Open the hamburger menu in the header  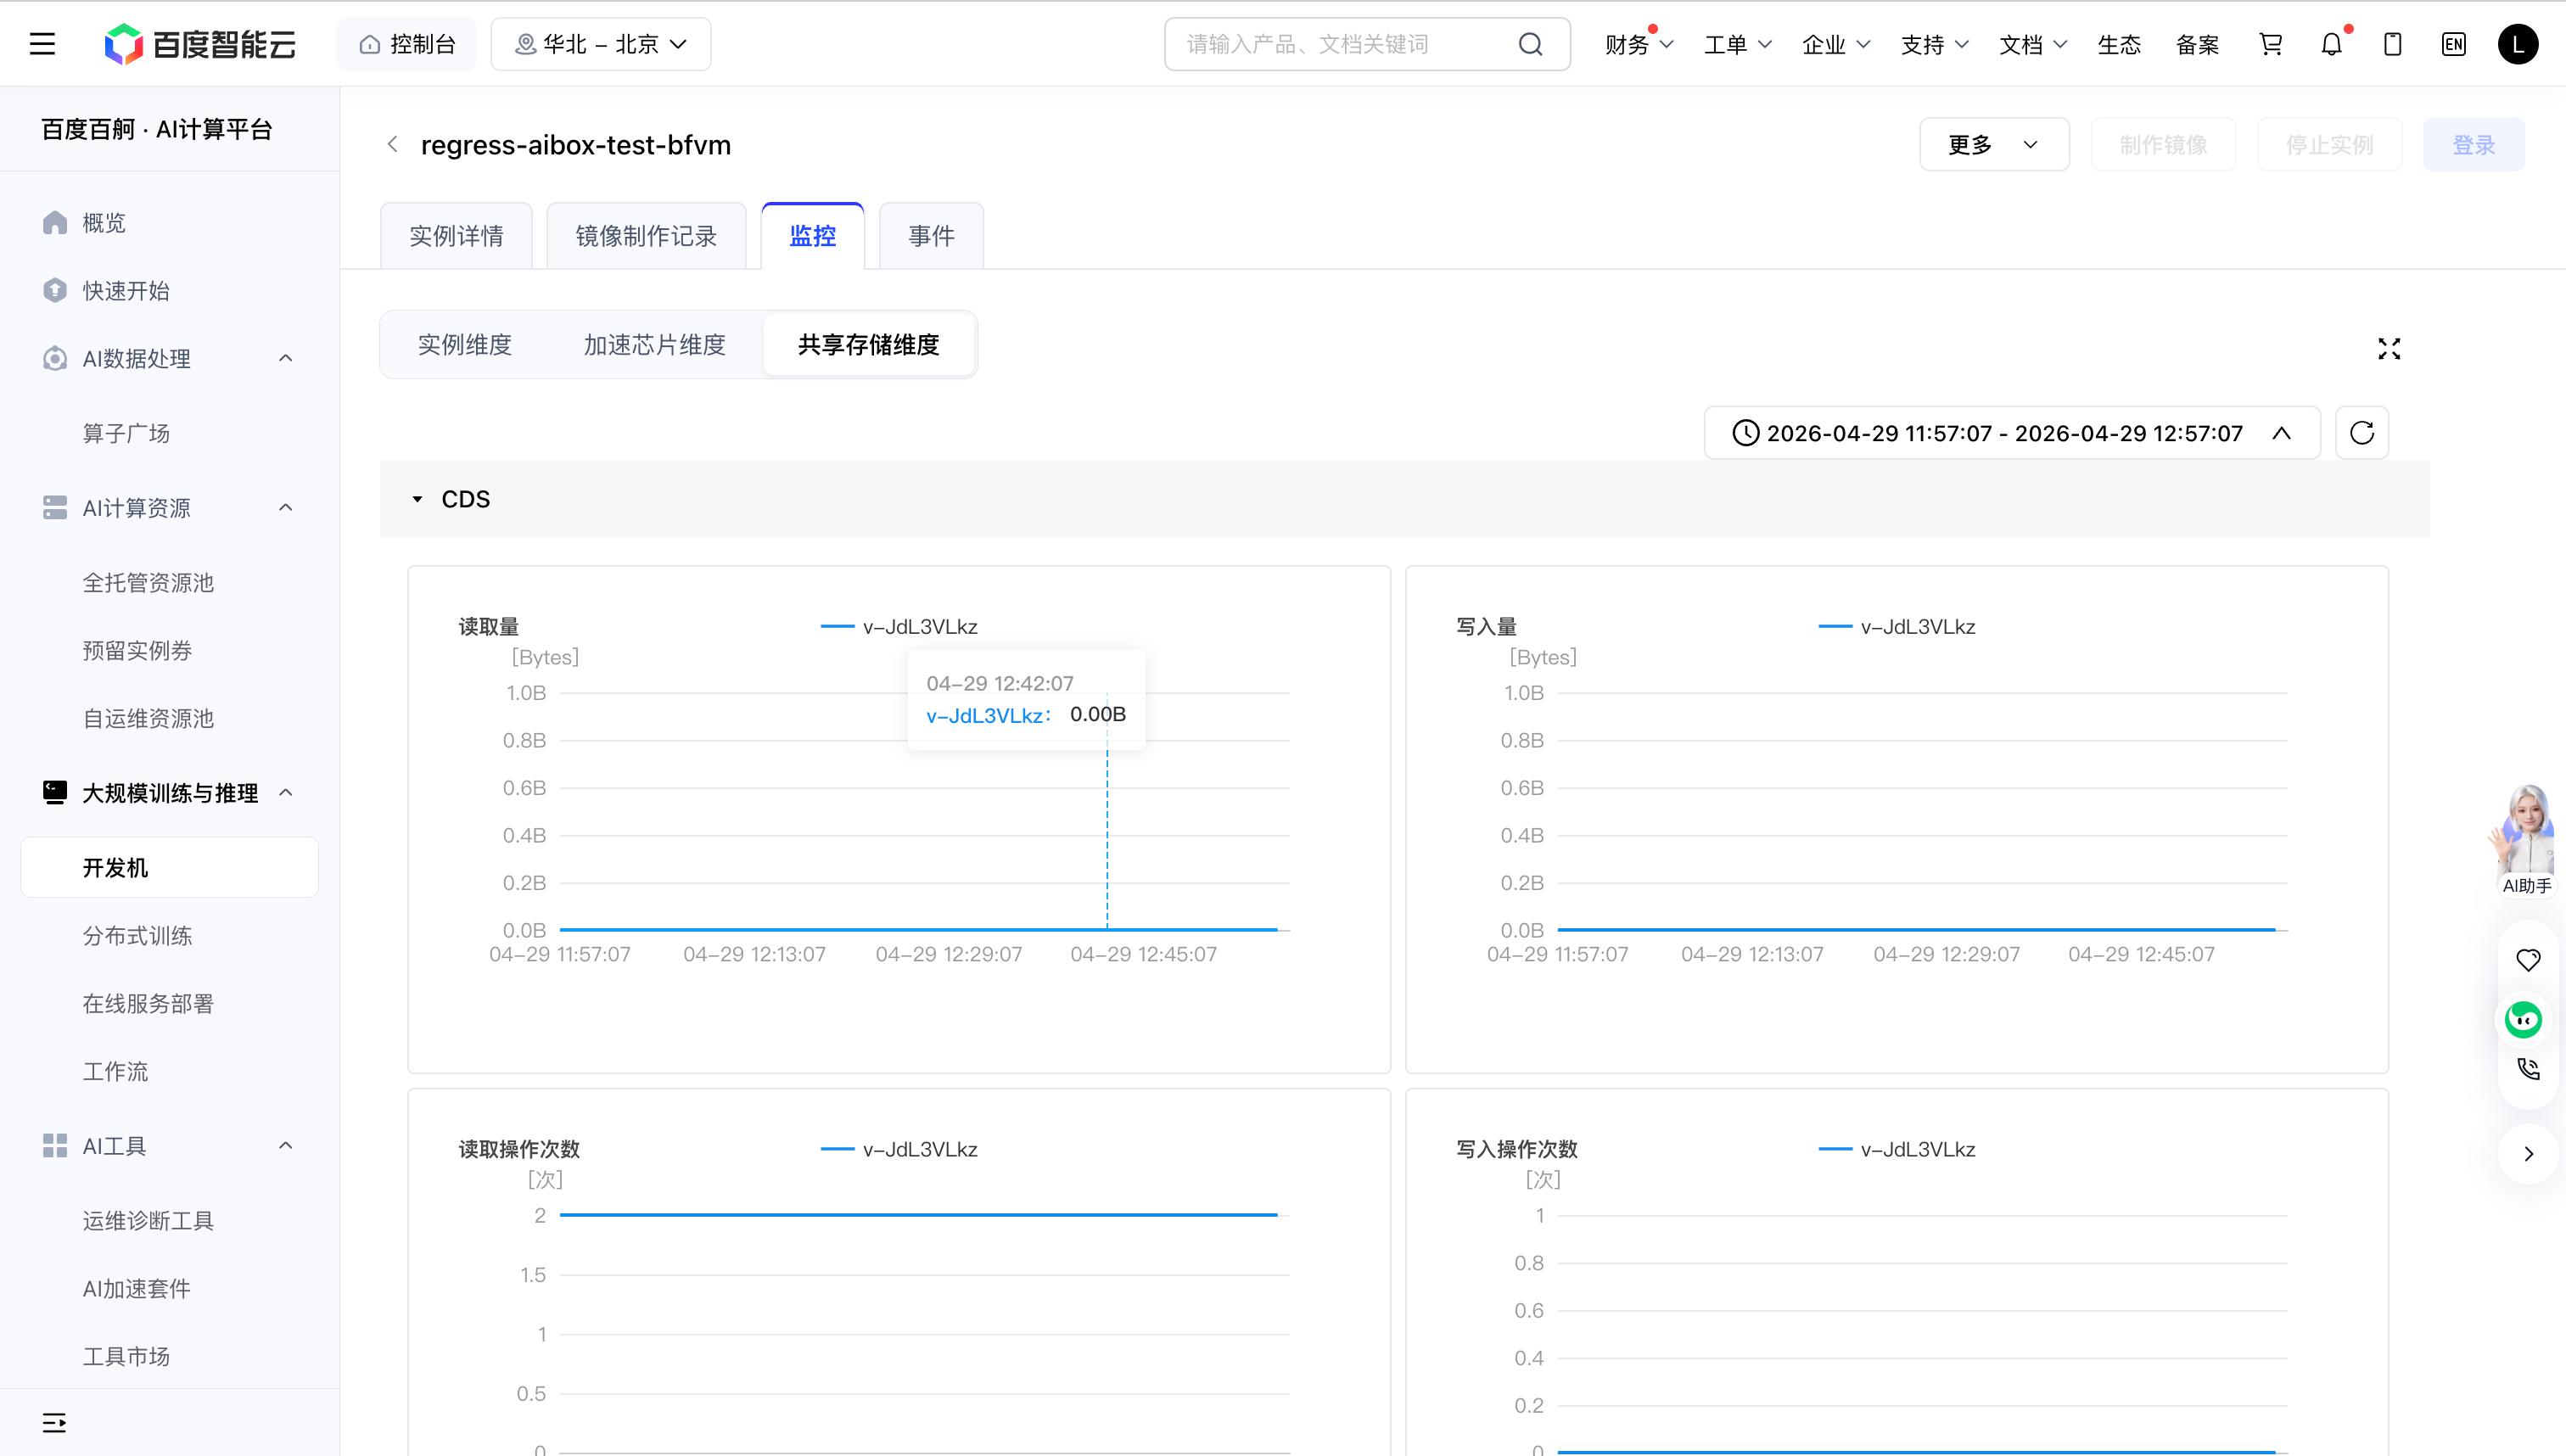42,44
